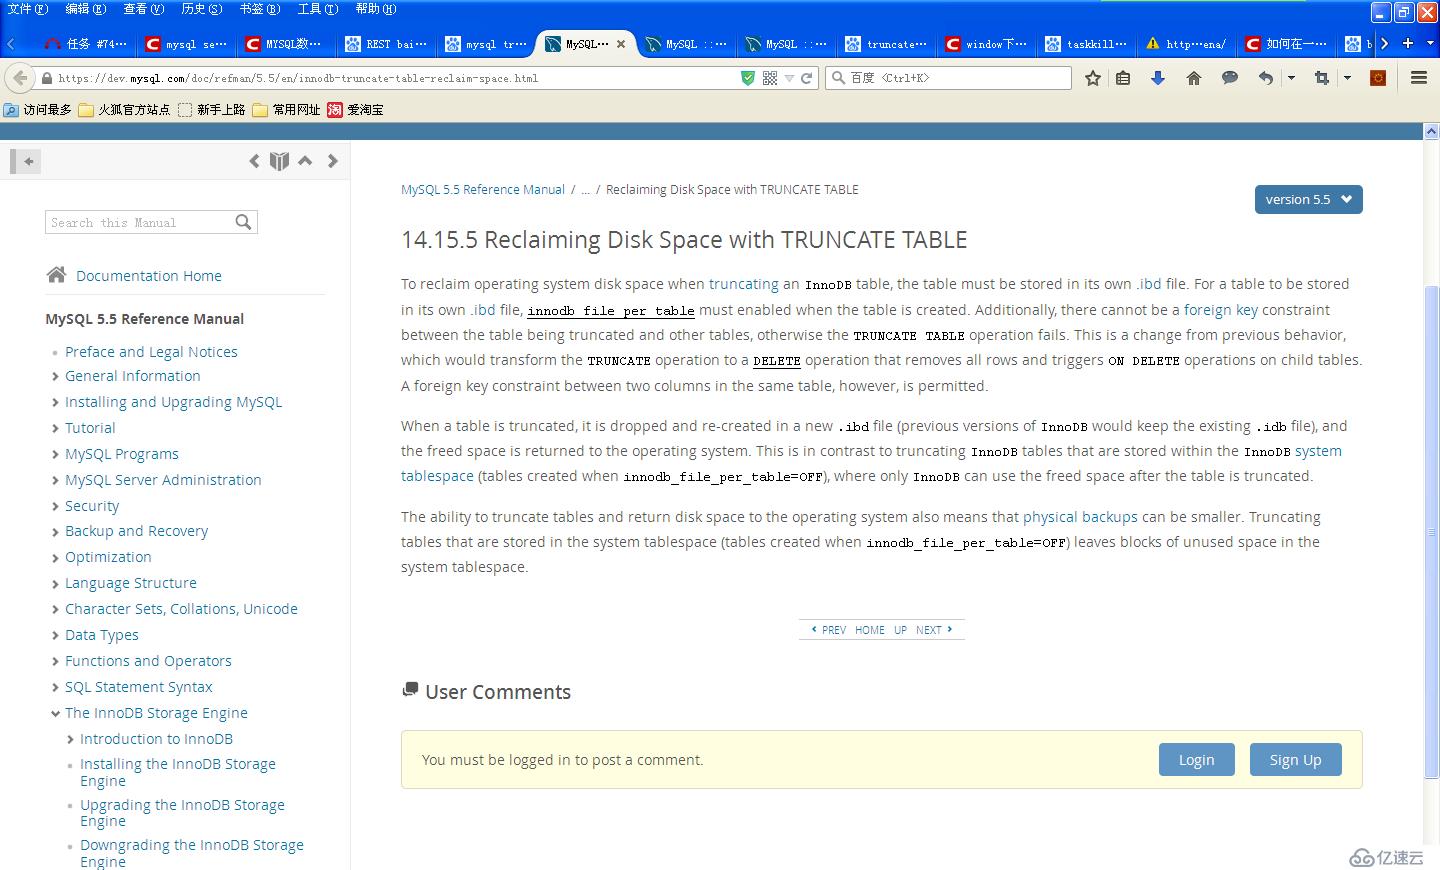Expand the Tutorial tree item
Viewport: 1440px width, 870px height.
click(55, 428)
